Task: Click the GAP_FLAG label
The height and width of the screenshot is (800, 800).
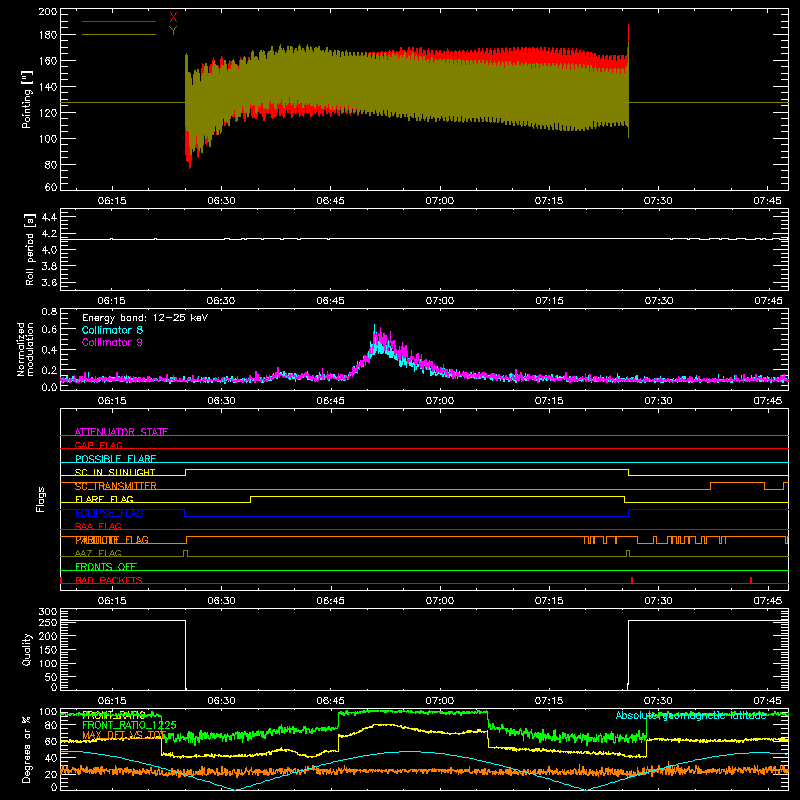Action: point(98,445)
